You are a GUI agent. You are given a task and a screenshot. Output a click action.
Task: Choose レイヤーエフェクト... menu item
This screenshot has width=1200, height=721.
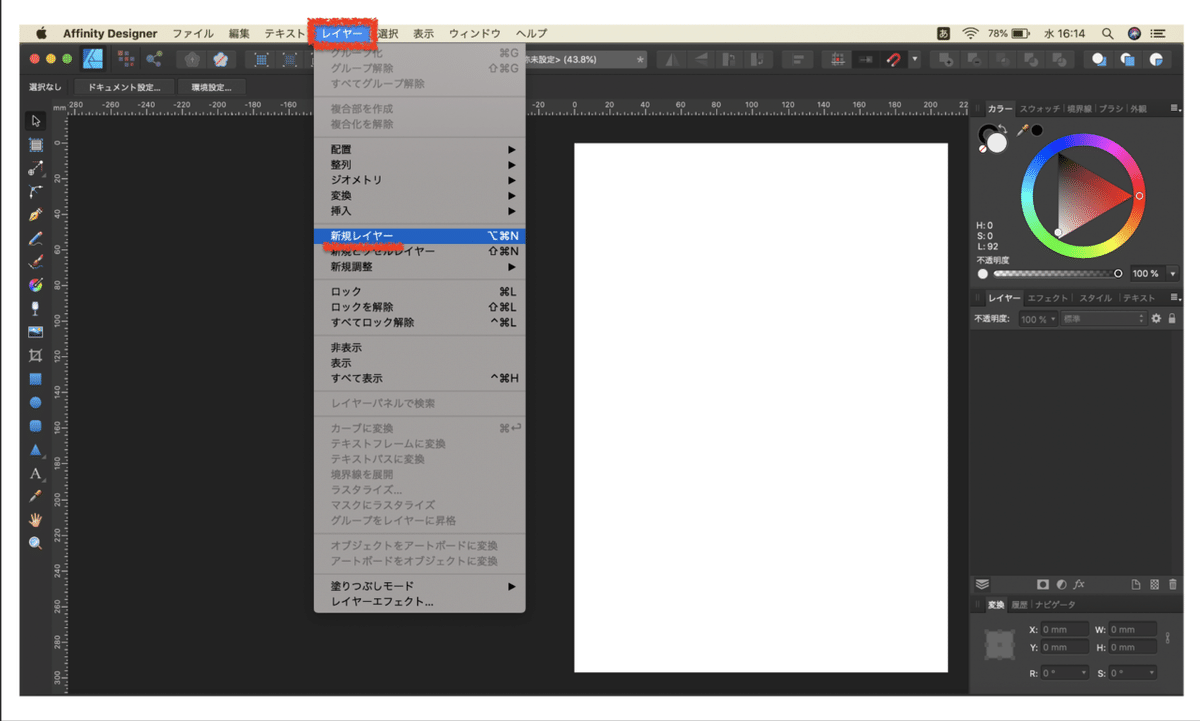(x=420, y=602)
